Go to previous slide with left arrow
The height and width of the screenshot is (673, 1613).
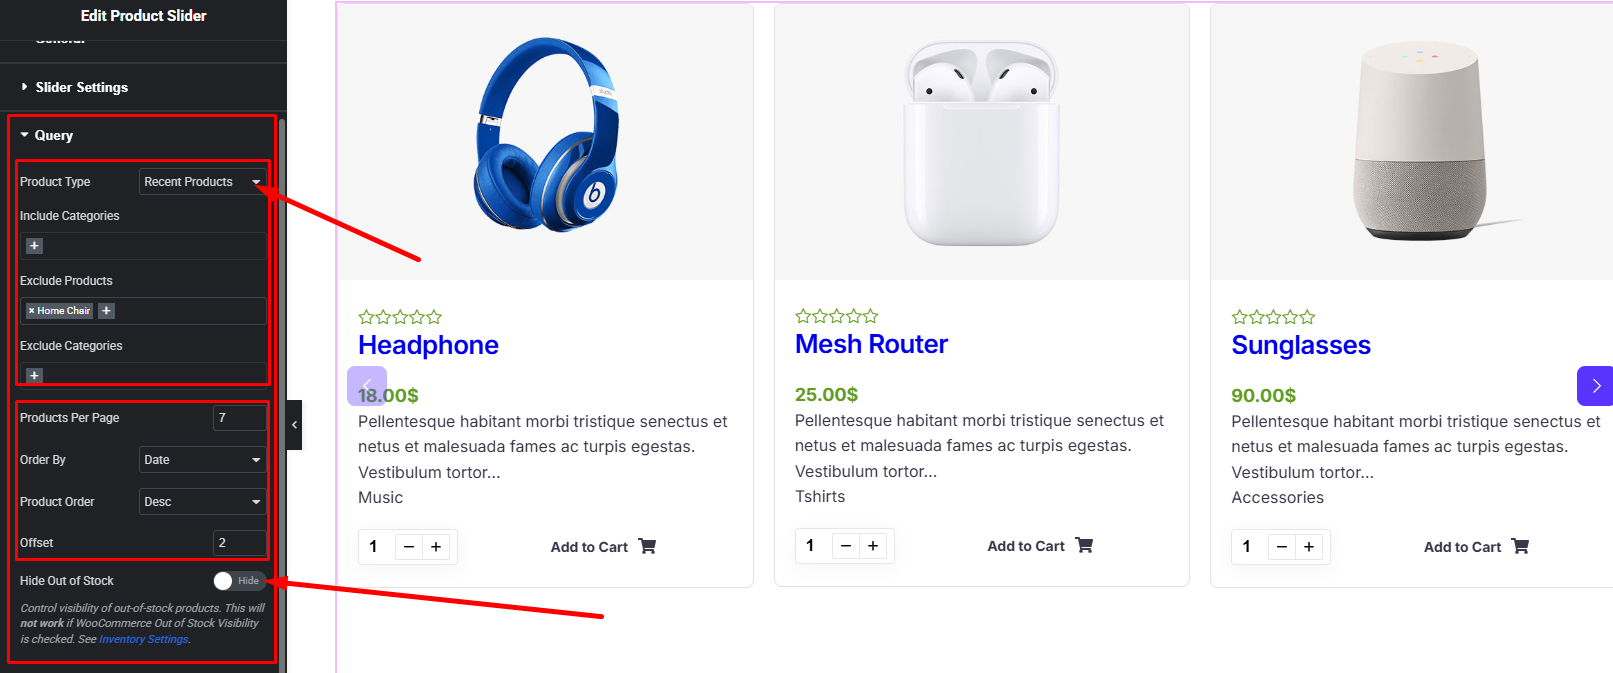pos(367,386)
